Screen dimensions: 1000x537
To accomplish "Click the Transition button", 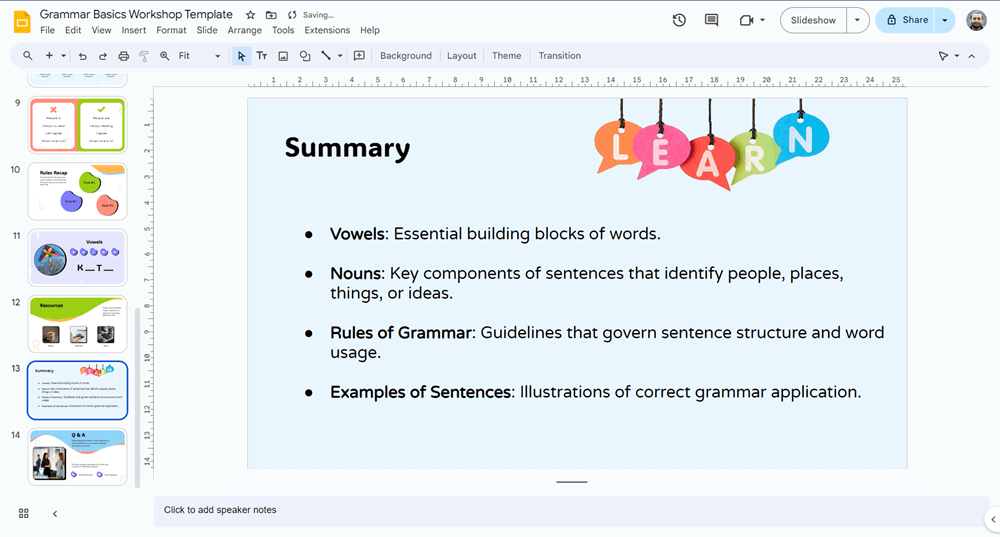I will [559, 56].
